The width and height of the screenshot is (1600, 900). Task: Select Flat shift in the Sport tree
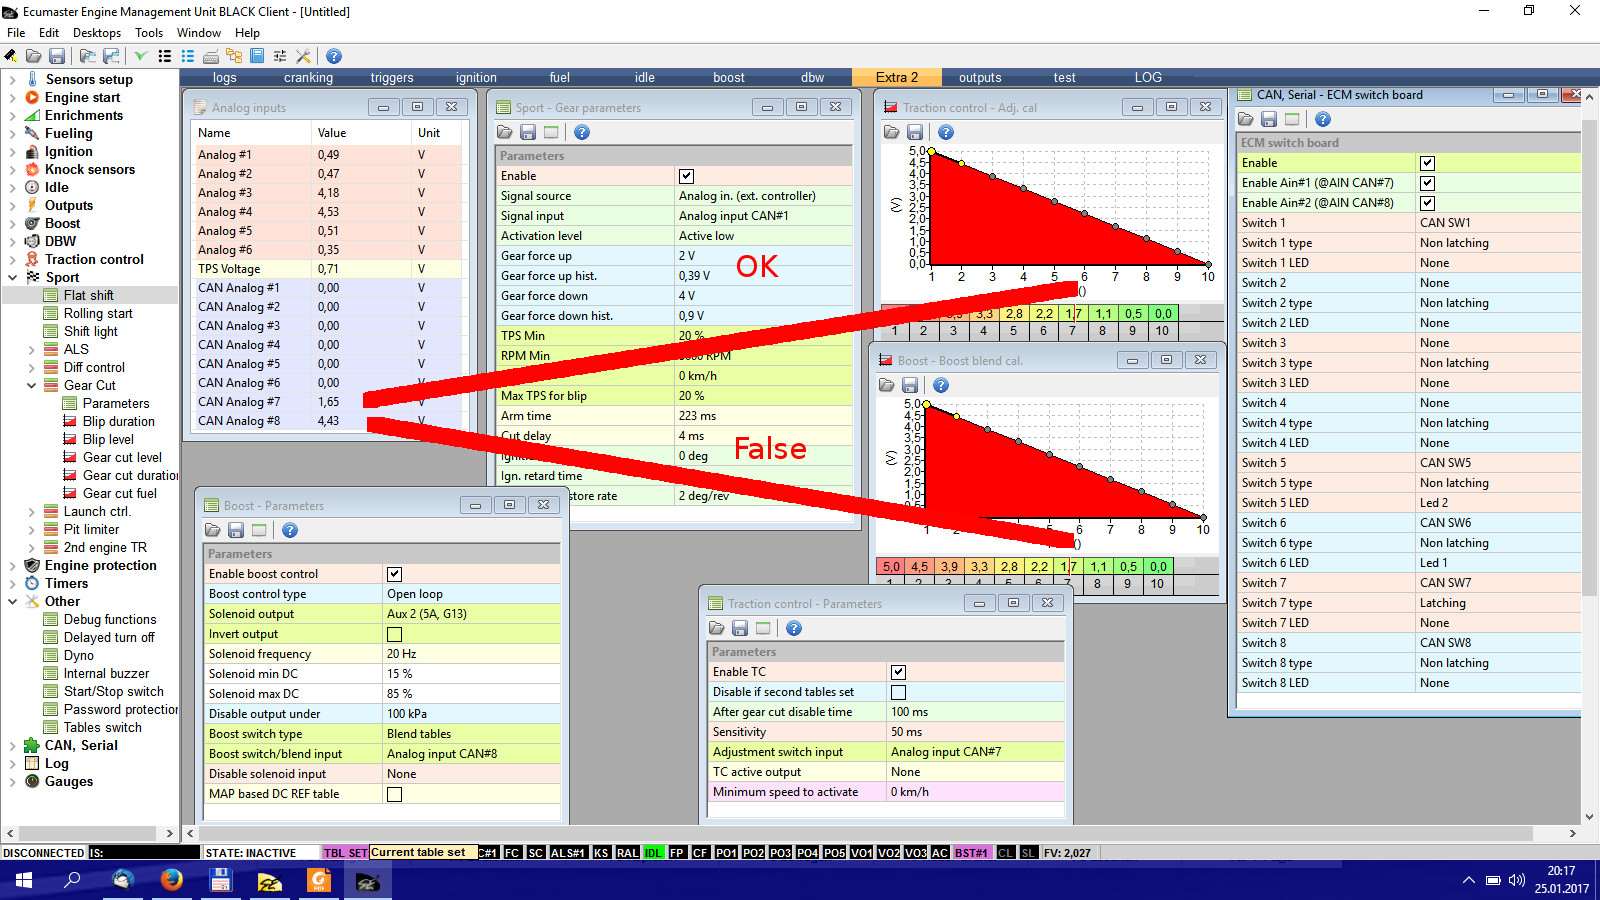click(x=88, y=295)
